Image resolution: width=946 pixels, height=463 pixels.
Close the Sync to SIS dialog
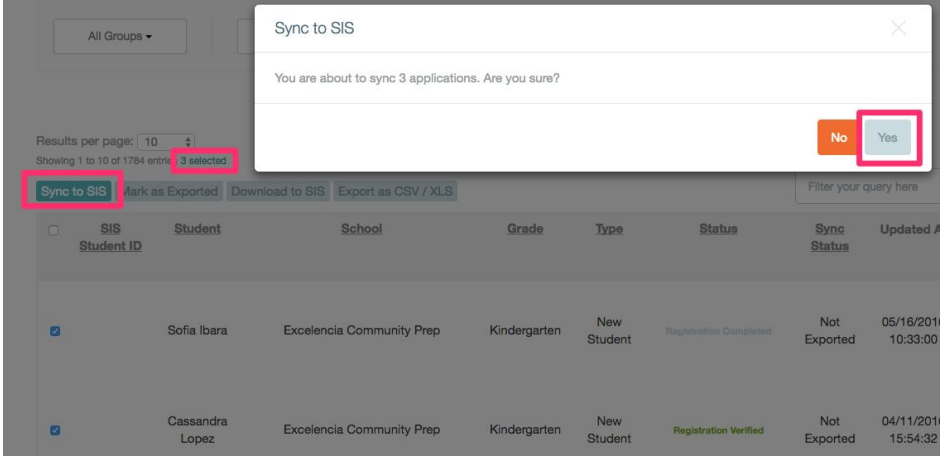pos(898,28)
